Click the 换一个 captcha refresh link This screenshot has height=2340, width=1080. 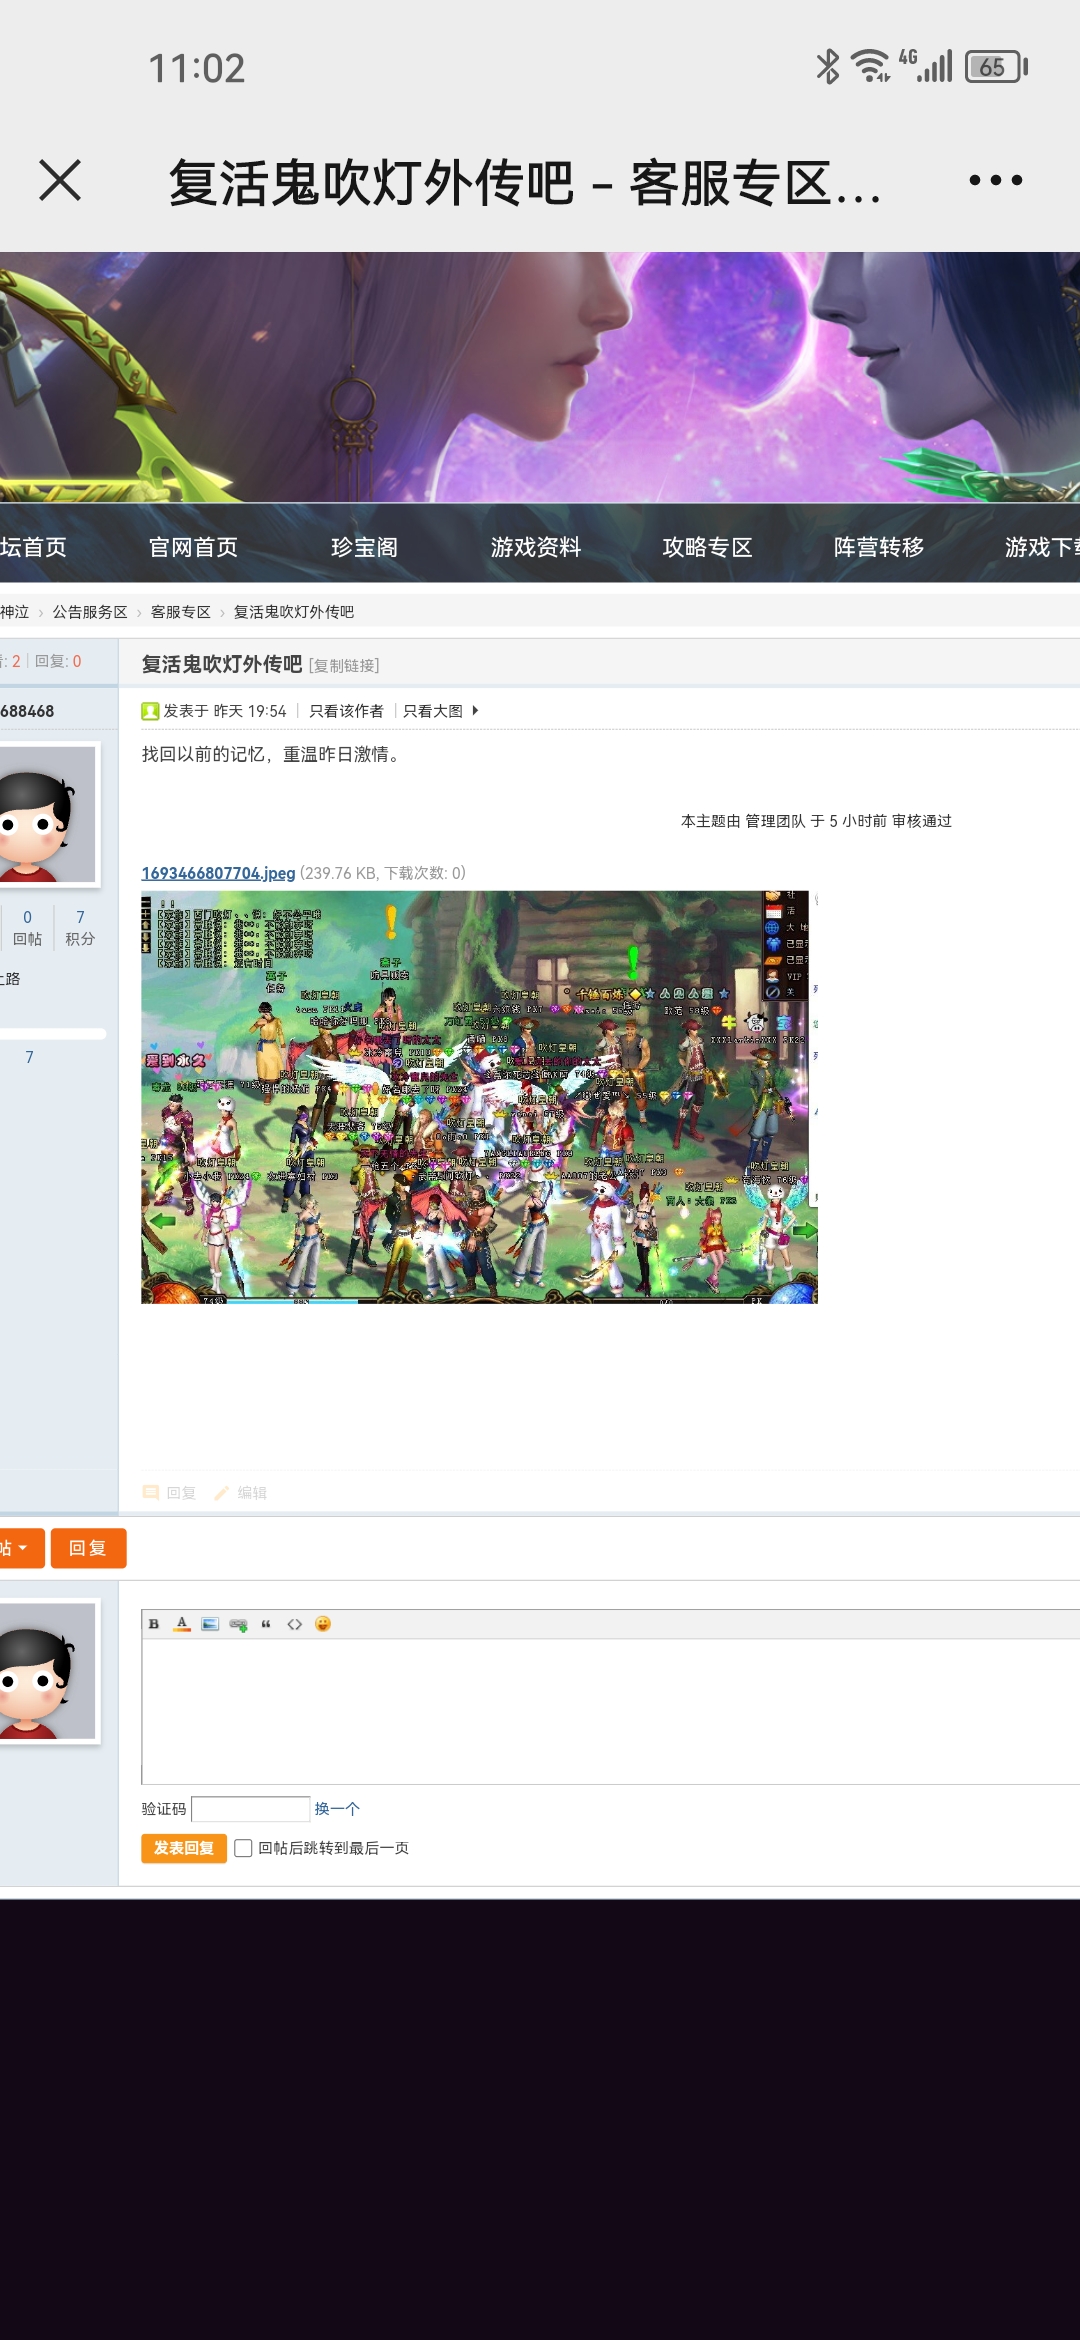coord(337,1809)
